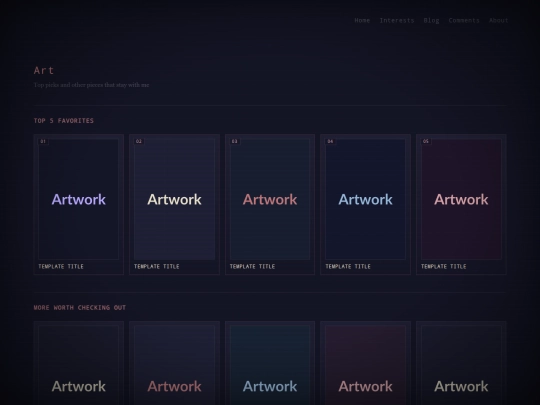Click Template Title under card 05
540x405 pixels.
[x=444, y=267]
